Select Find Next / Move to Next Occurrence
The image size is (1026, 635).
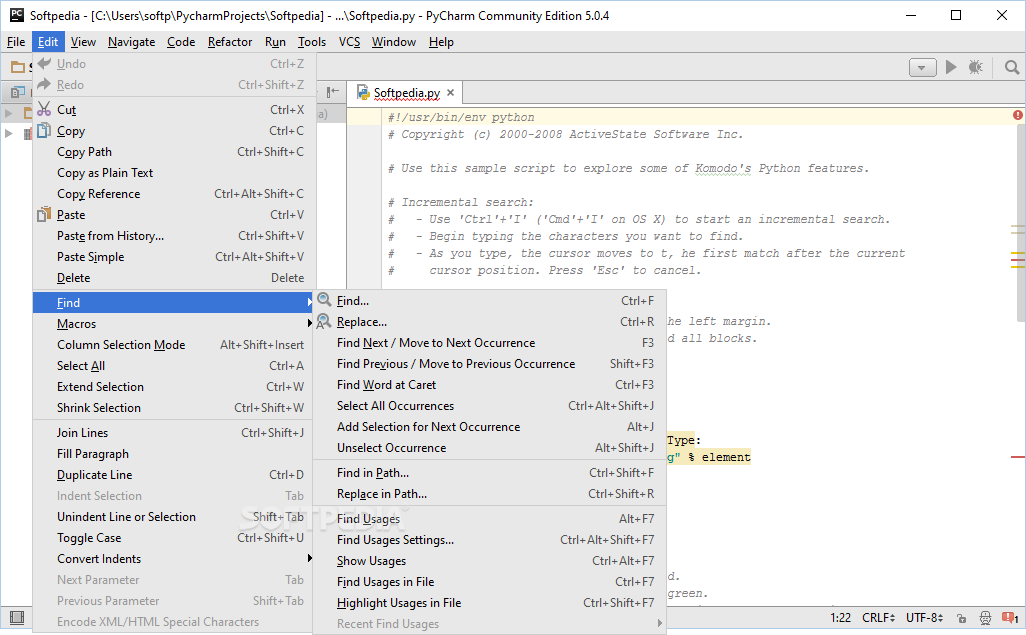(x=489, y=342)
